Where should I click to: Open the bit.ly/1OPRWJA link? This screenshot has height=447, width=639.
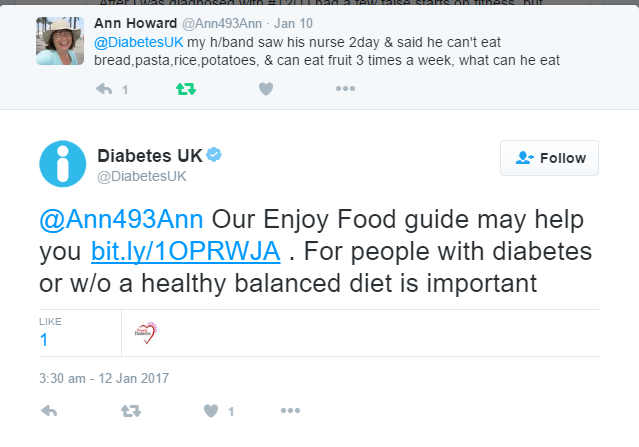click(x=186, y=251)
